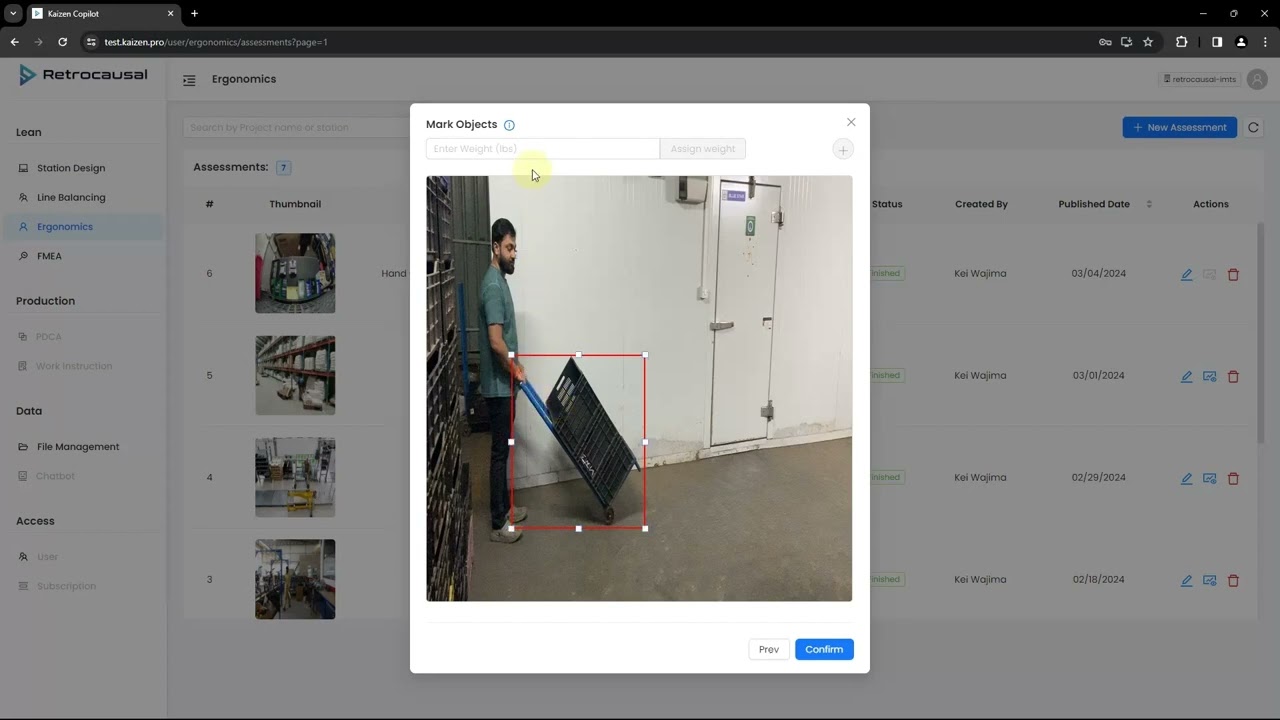The height and width of the screenshot is (720, 1280).
Task: Click the password key icon in address bar
Action: [x=1105, y=42]
